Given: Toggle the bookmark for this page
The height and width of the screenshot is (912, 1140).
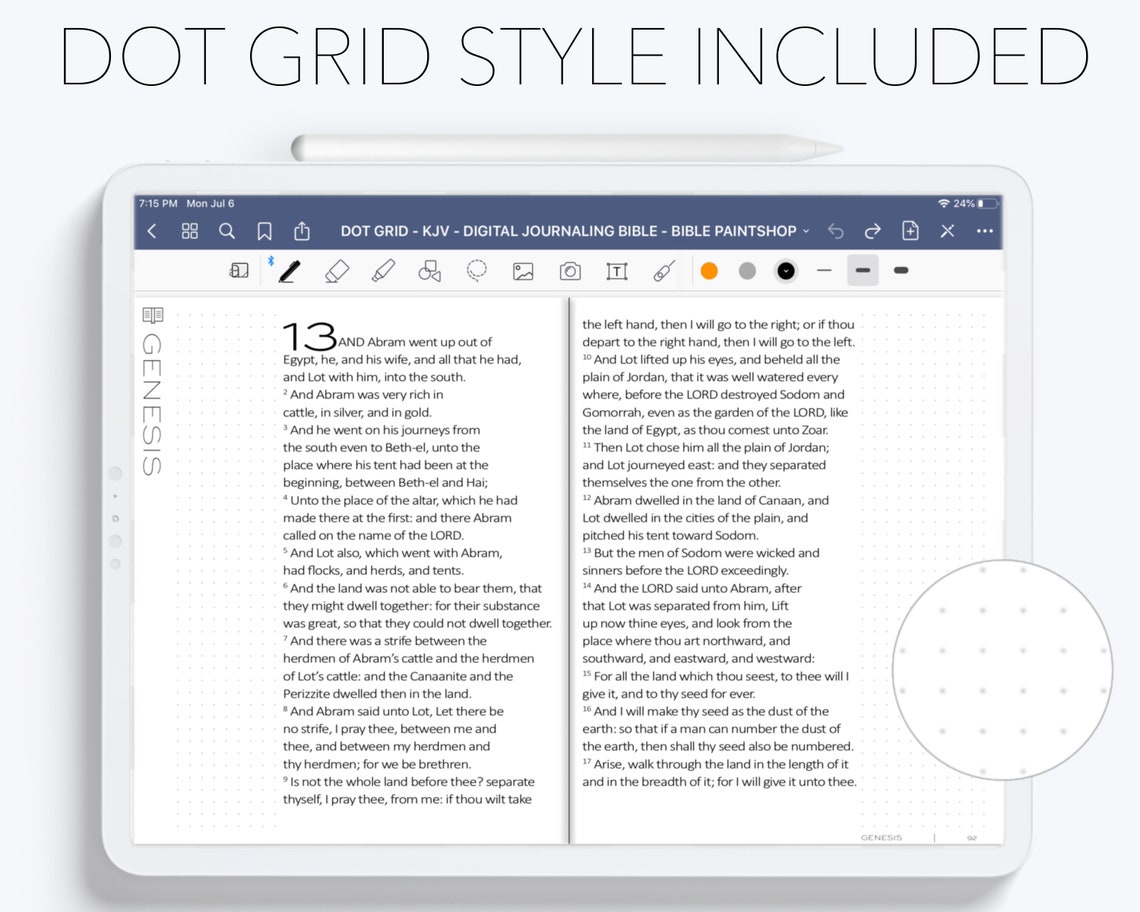Looking at the screenshot, I should coord(264,230).
